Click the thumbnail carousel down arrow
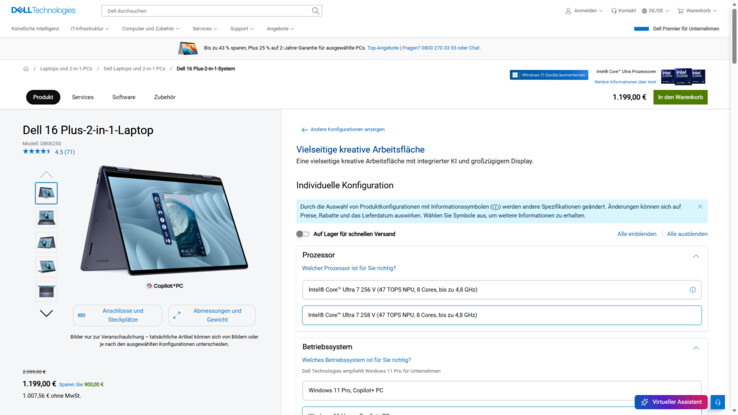Screen dimensions: 738x415 [x=46, y=313]
